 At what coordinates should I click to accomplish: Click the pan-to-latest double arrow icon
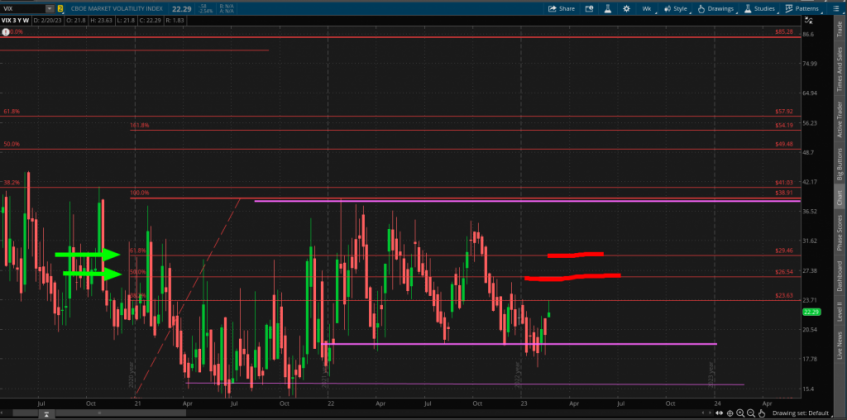coord(718,413)
